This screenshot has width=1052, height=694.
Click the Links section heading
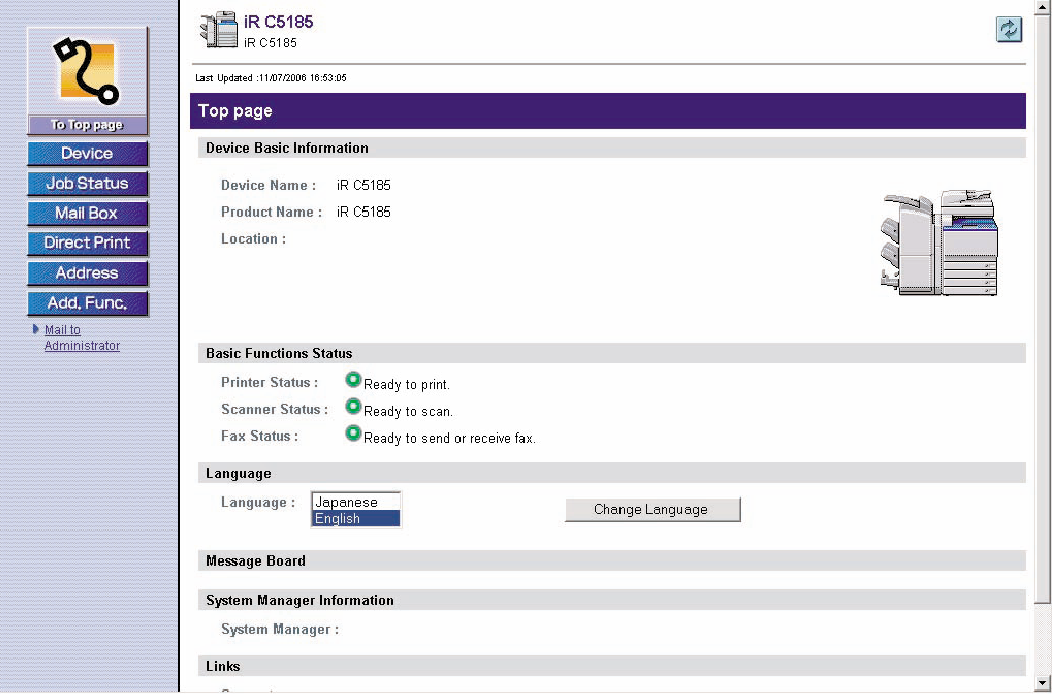pyautogui.click(x=223, y=666)
